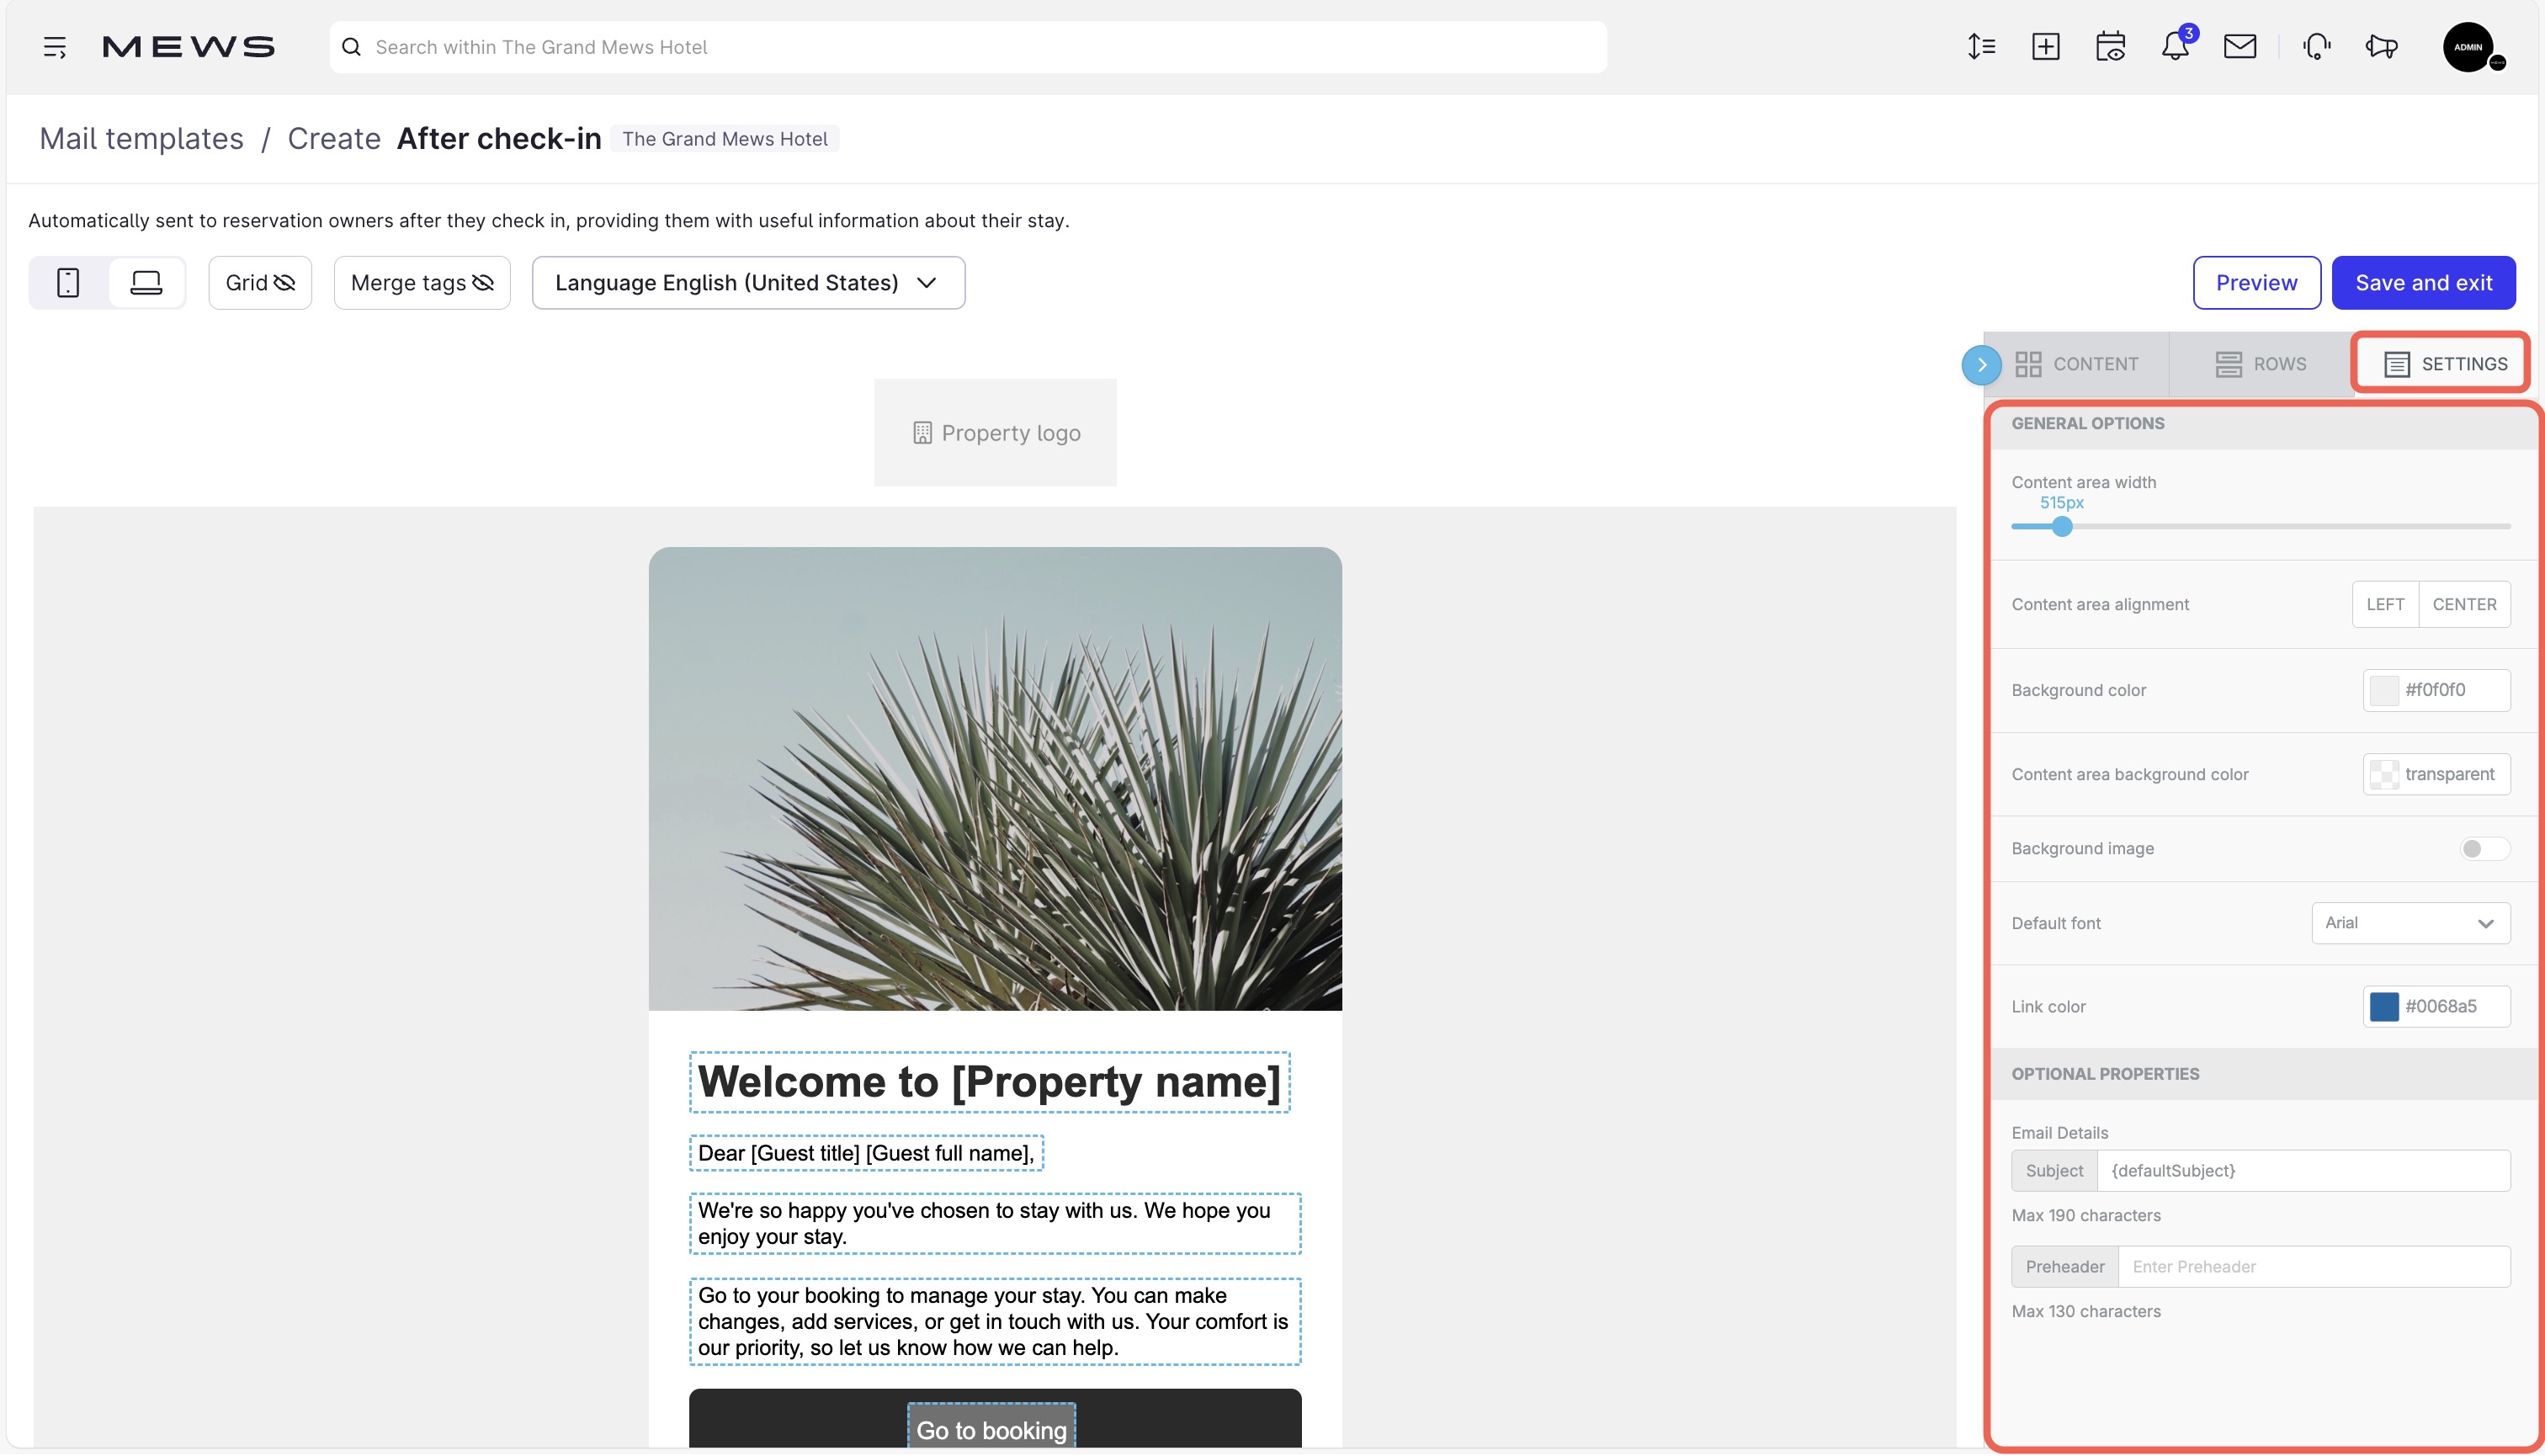Adjust the Content area width slider
This screenshot has height=1456, width=2545.
[x=2062, y=527]
